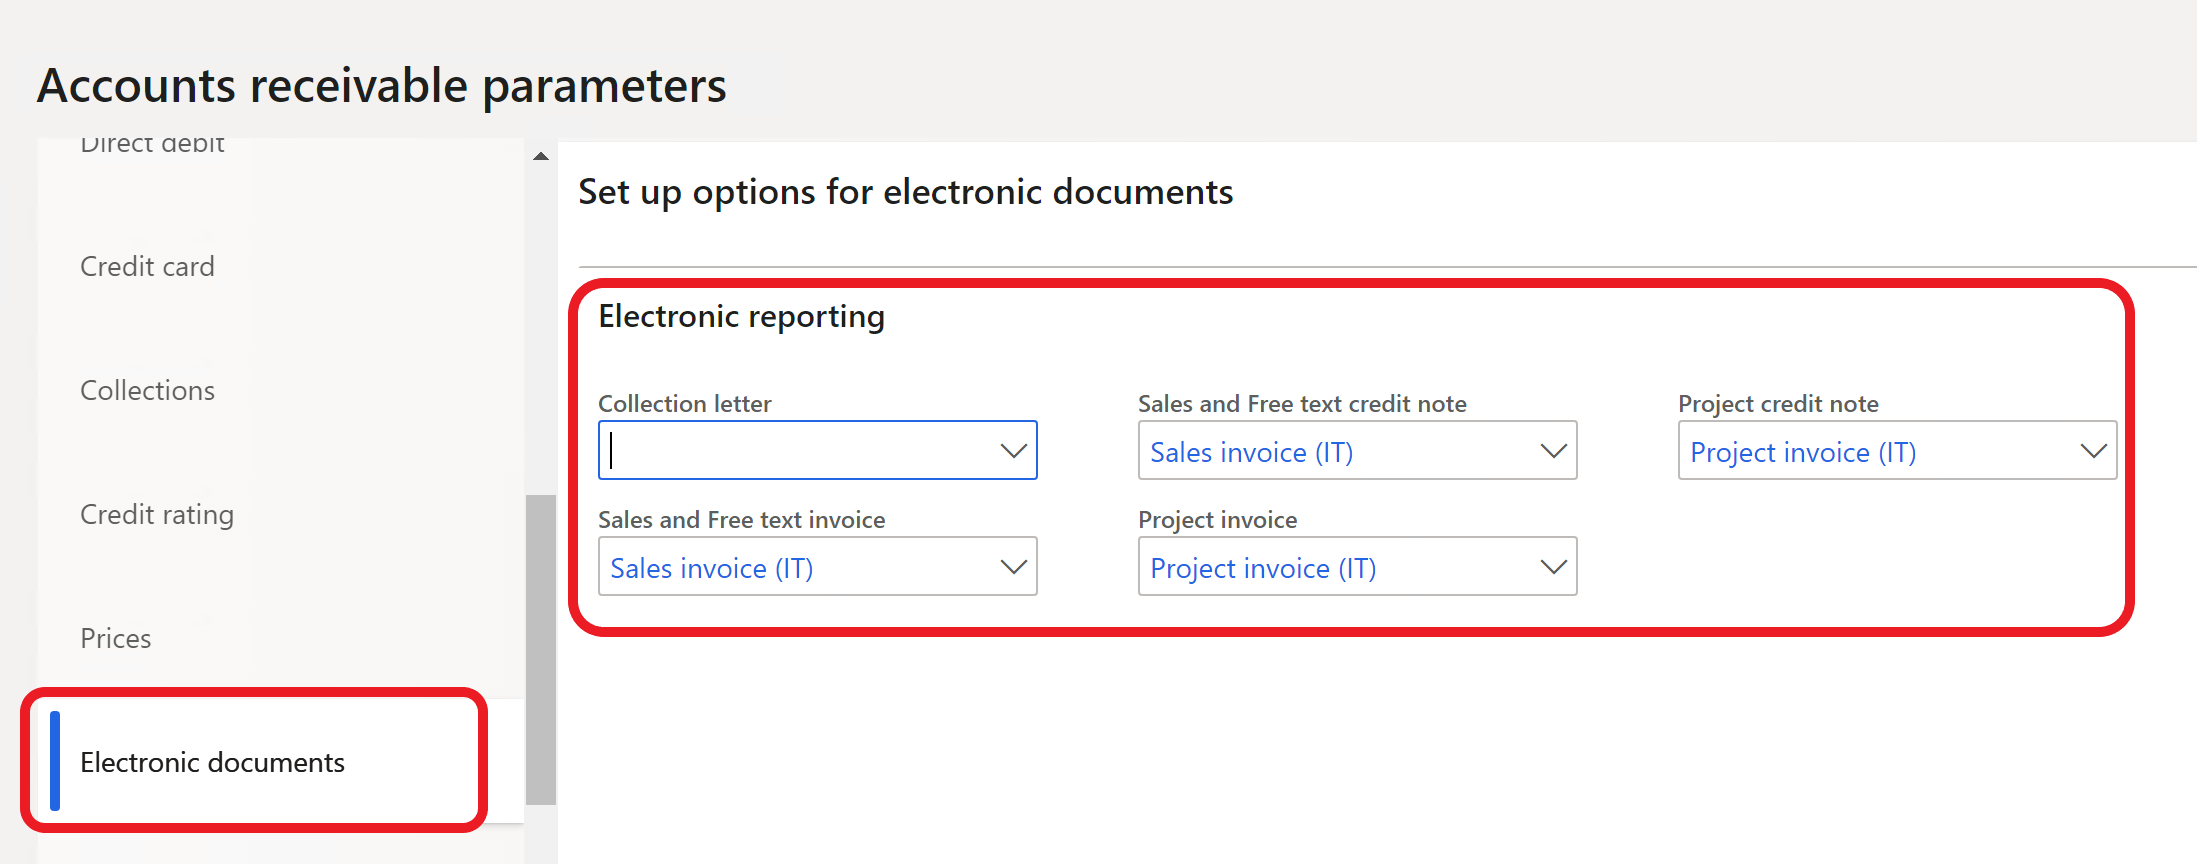The height and width of the screenshot is (864, 2197).
Task: Click the sidebar vertical scrollbar thumb
Action: pos(541,650)
